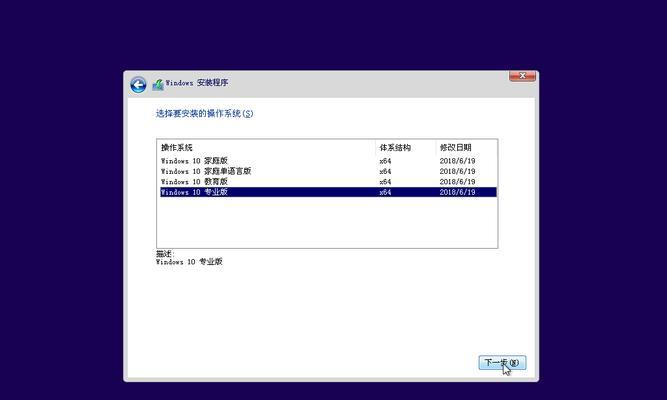Select Windows 10 家庭版 row
This screenshot has height=400, width=667.
tap(328, 161)
